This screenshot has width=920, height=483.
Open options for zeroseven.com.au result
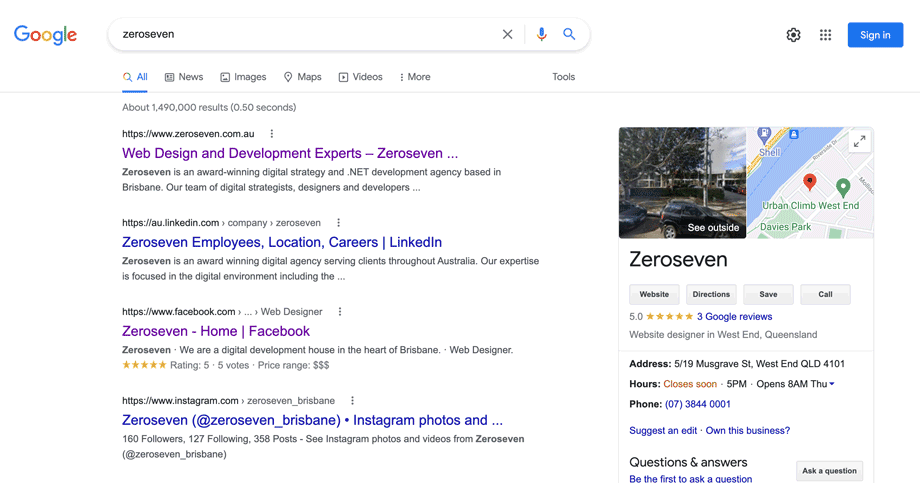pos(272,134)
